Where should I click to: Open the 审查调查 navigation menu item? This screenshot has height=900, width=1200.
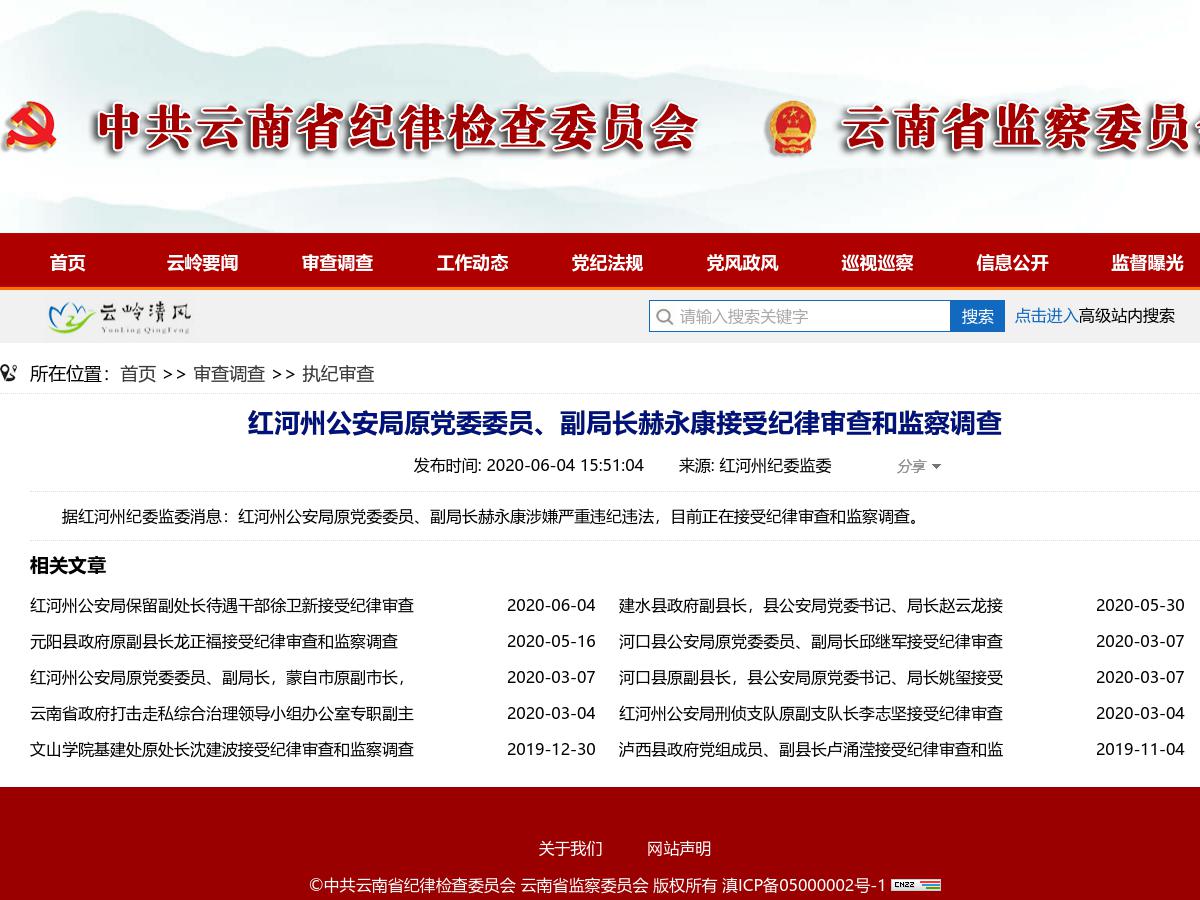[x=337, y=263]
